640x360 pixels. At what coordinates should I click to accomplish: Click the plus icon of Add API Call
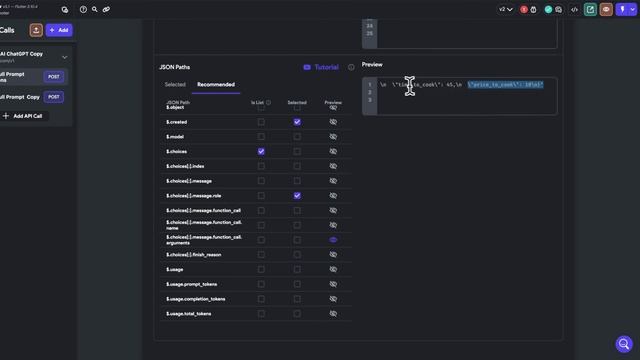coord(6,116)
